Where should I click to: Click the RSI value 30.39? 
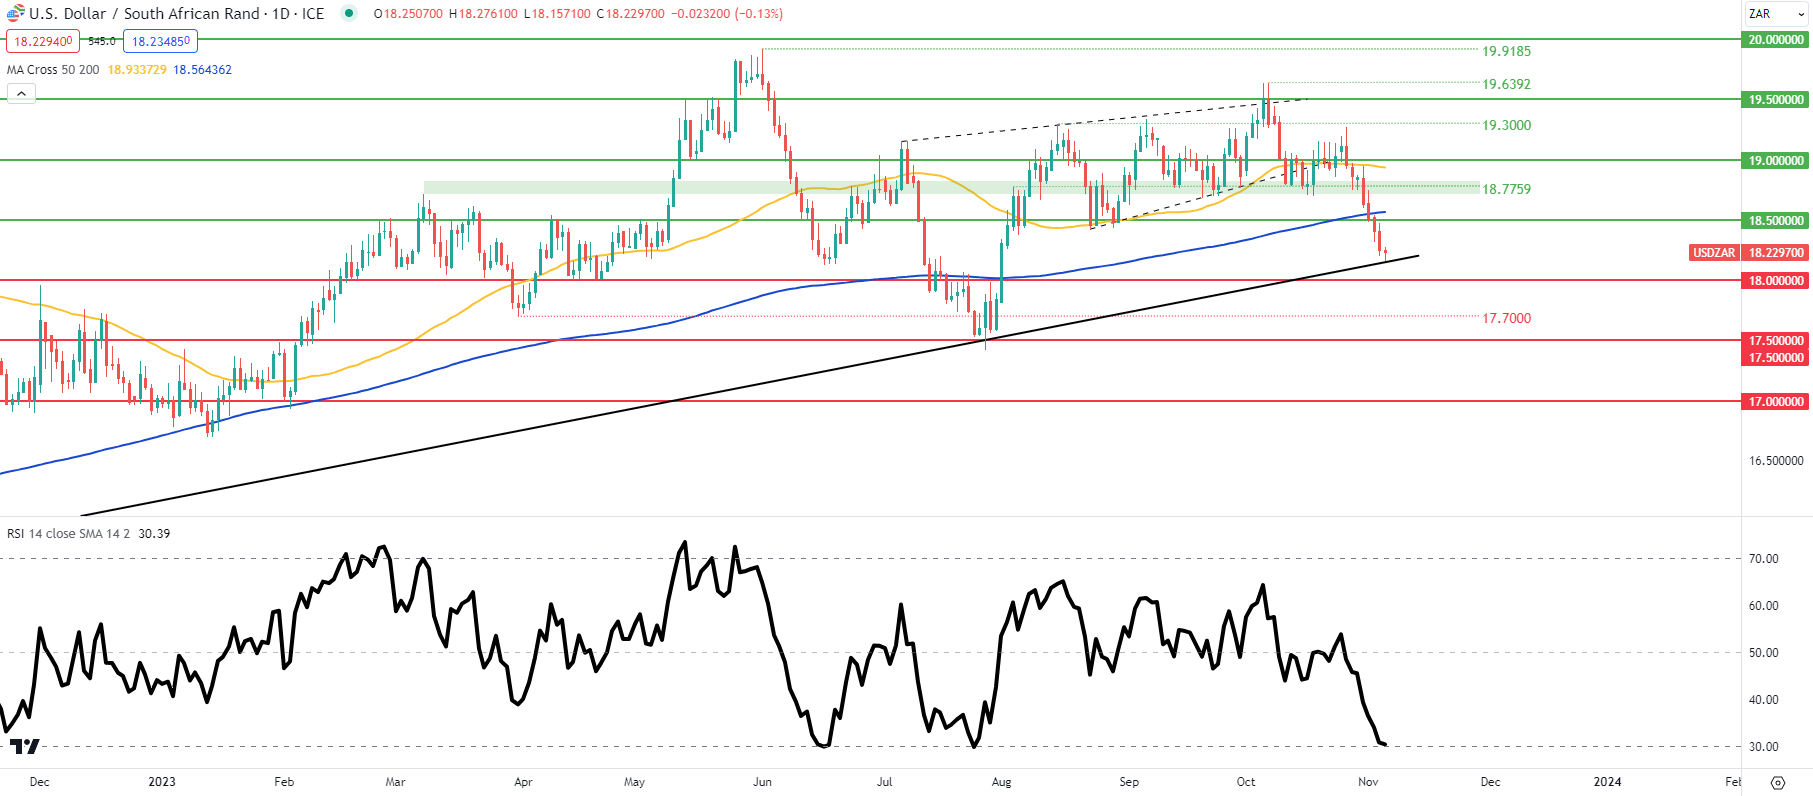click(154, 534)
